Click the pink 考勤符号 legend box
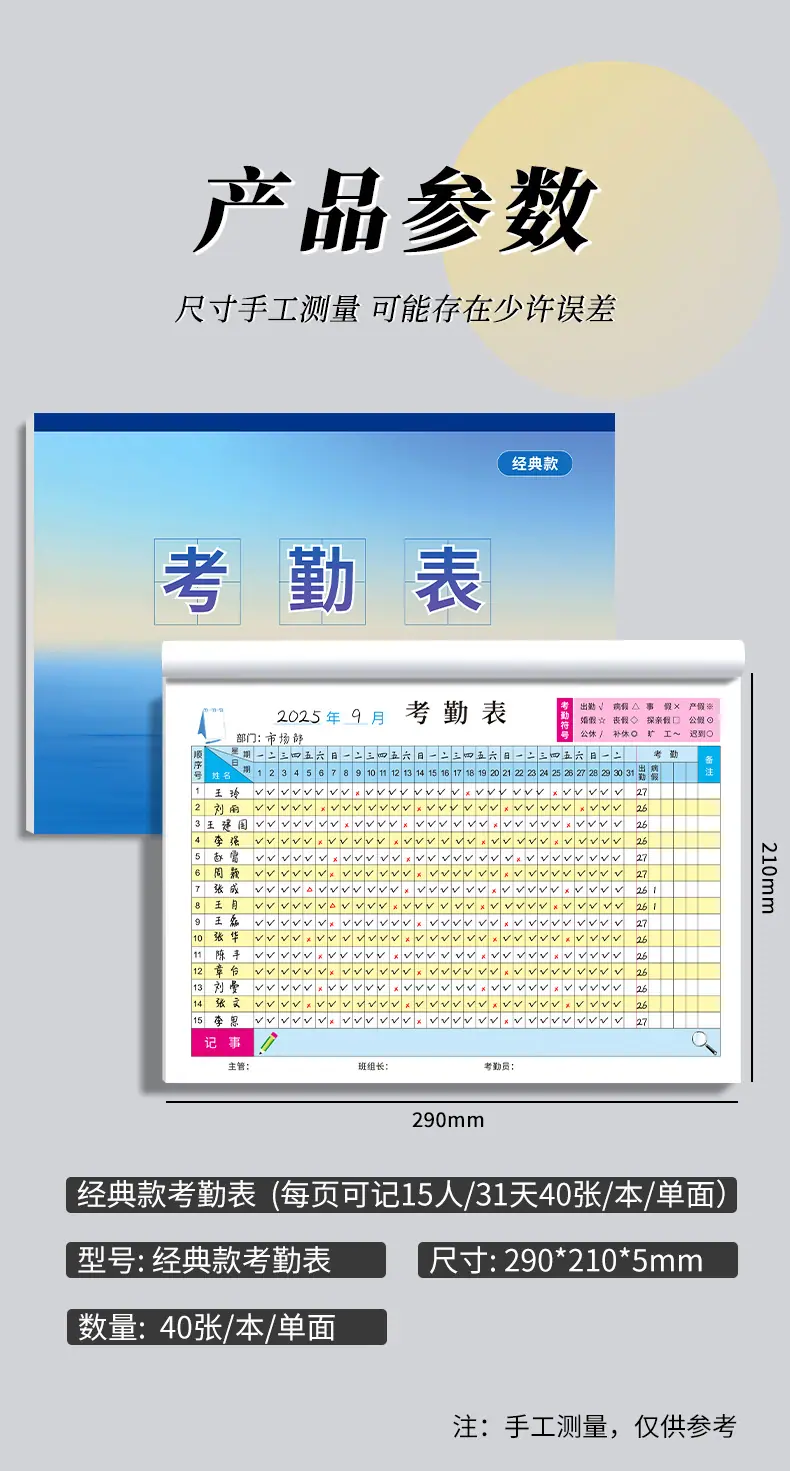790x1471 pixels. point(638,720)
